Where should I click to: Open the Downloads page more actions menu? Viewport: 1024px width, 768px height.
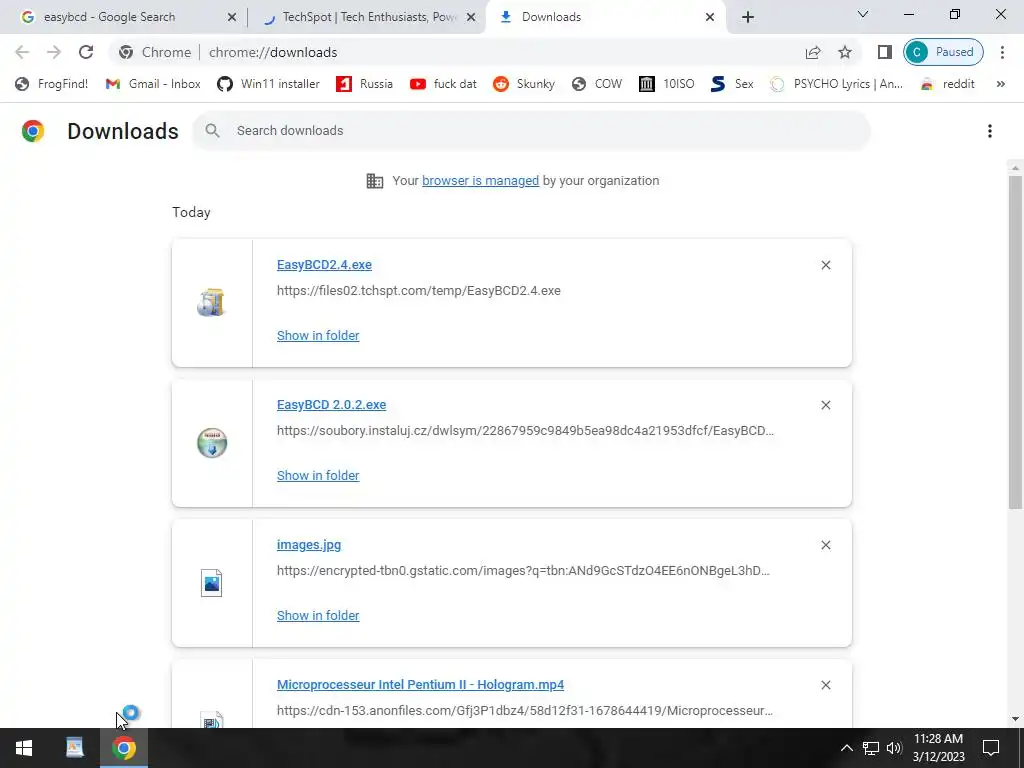pyautogui.click(x=990, y=131)
